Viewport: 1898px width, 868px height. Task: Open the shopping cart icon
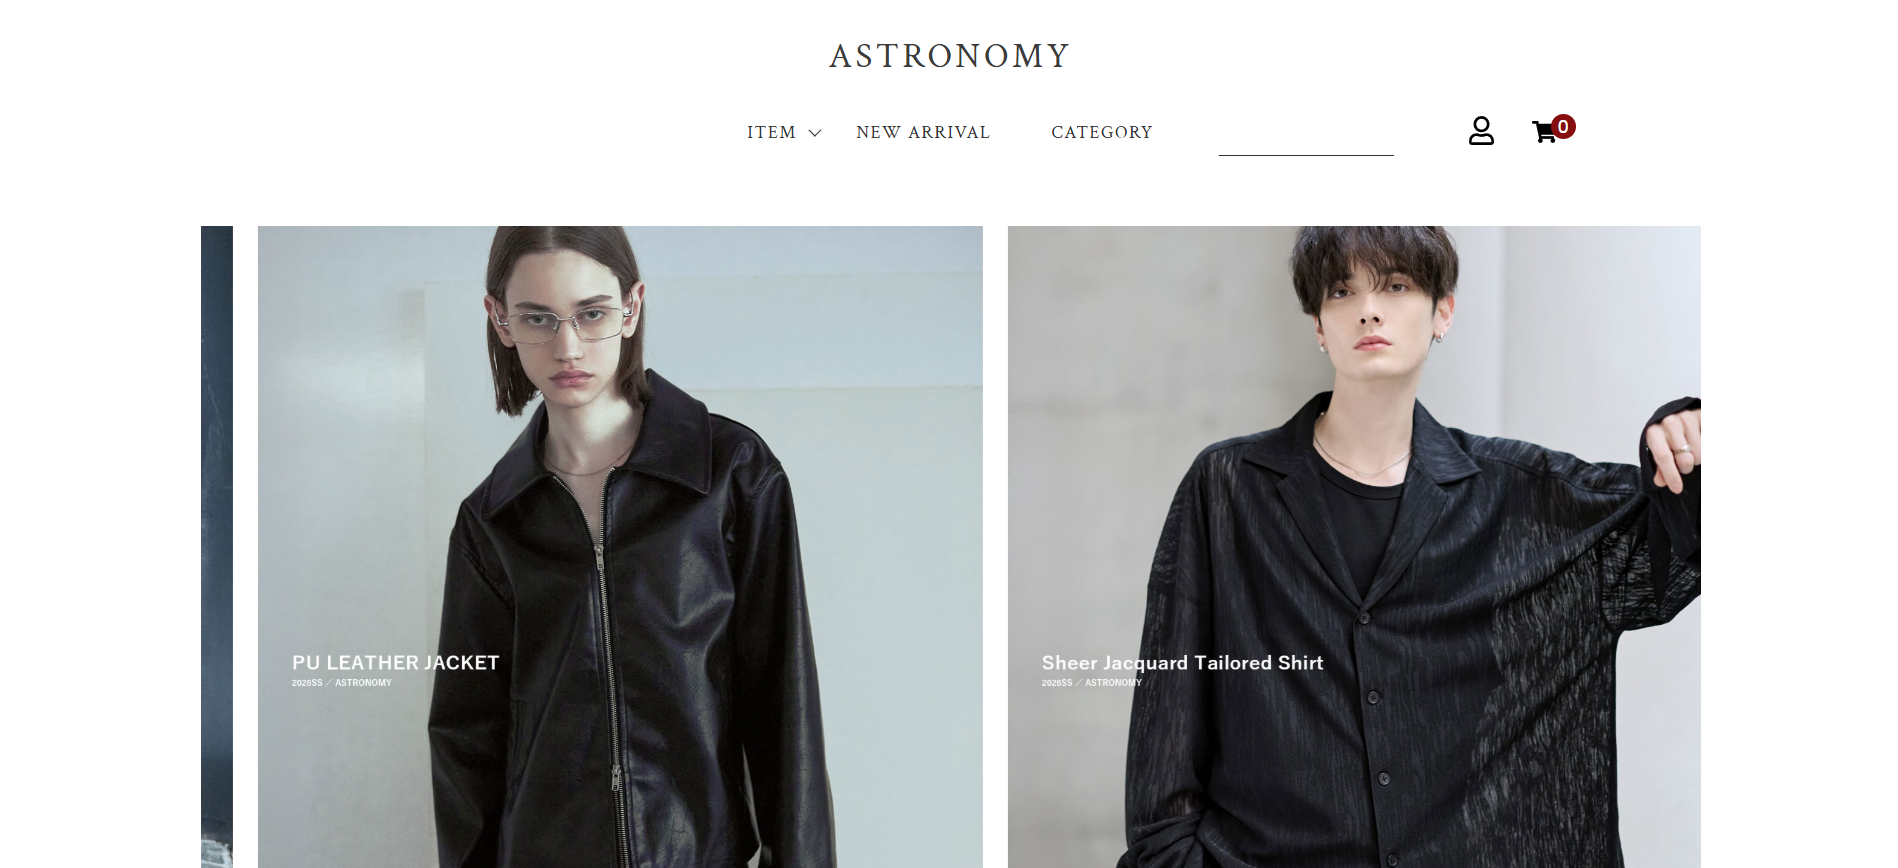pyautogui.click(x=1545, y=132)
